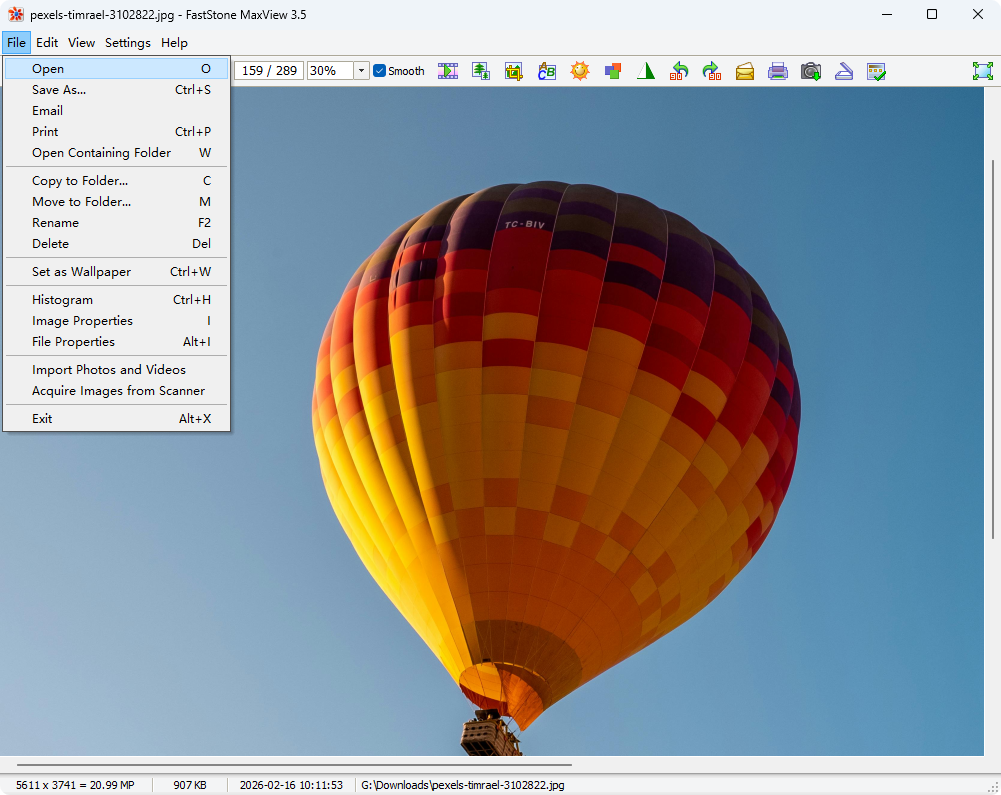Rotate image left with the toolbar icon
This screenshot has width=1001, height=795.
[679, 71]
